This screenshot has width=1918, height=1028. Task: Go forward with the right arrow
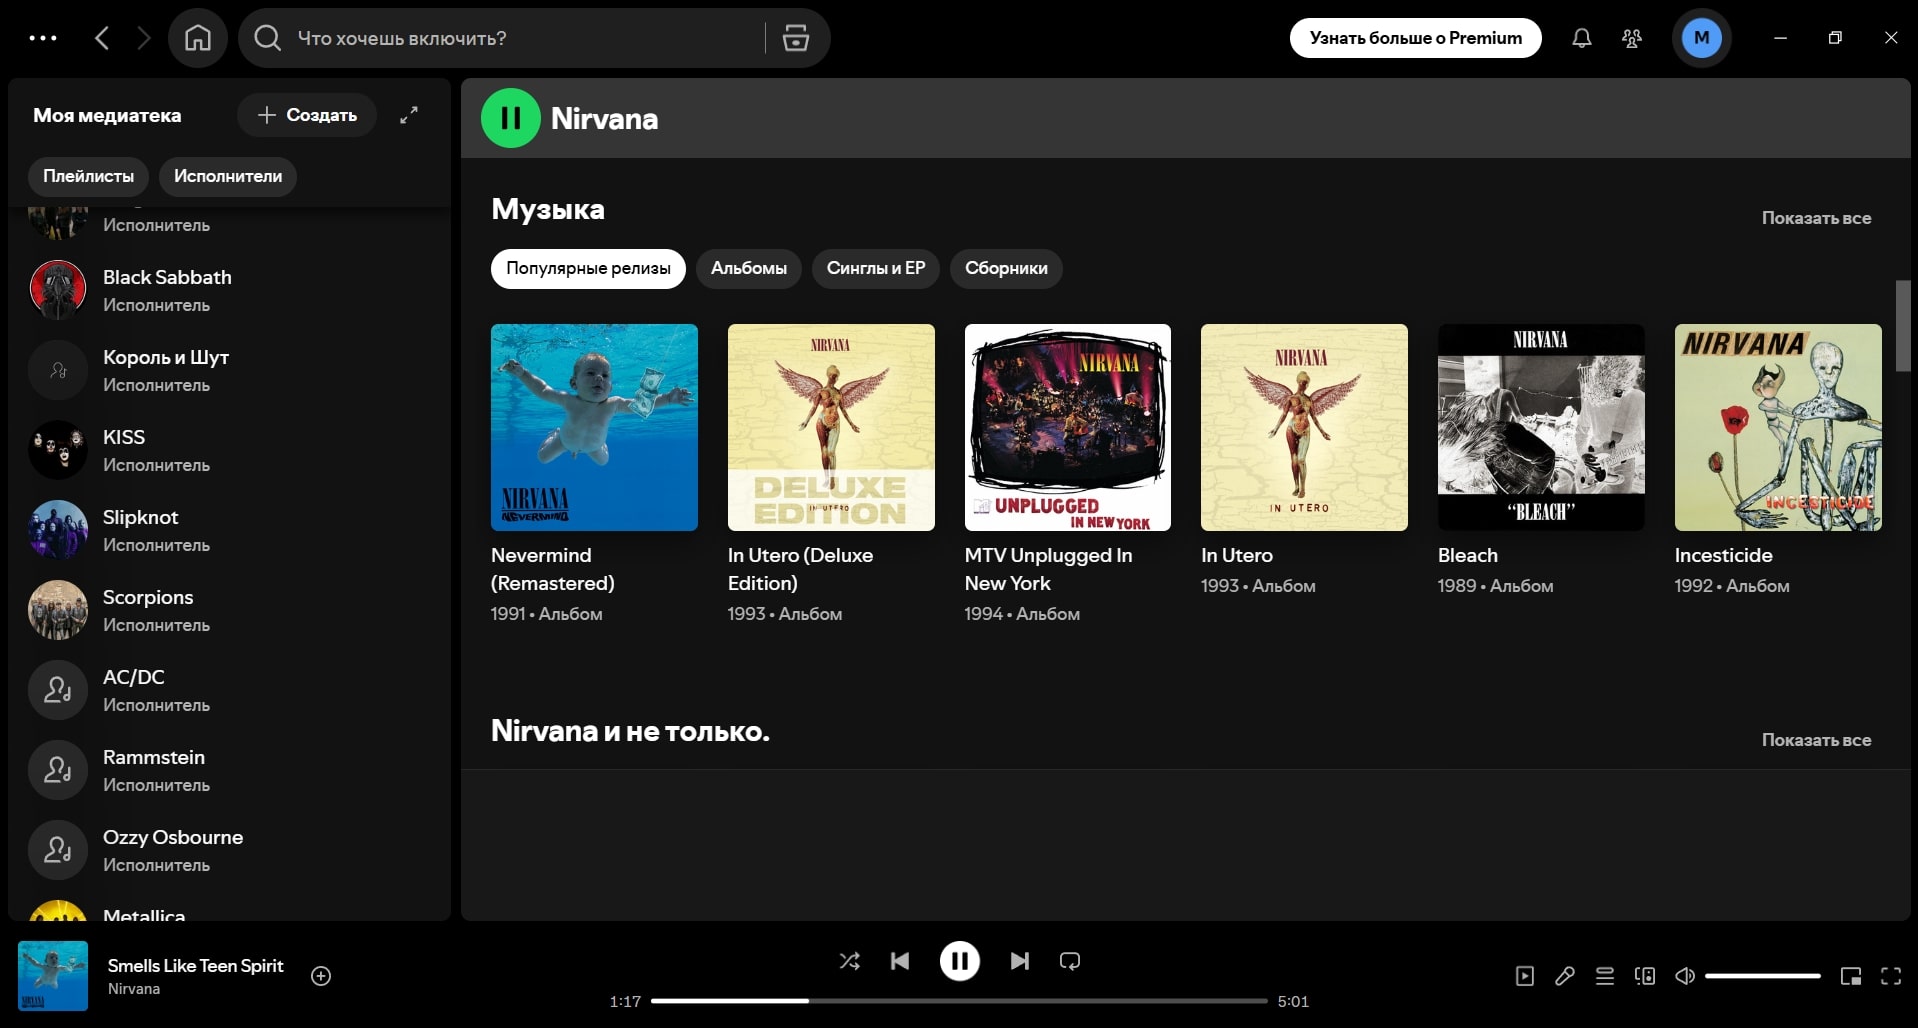click(144, 38)
